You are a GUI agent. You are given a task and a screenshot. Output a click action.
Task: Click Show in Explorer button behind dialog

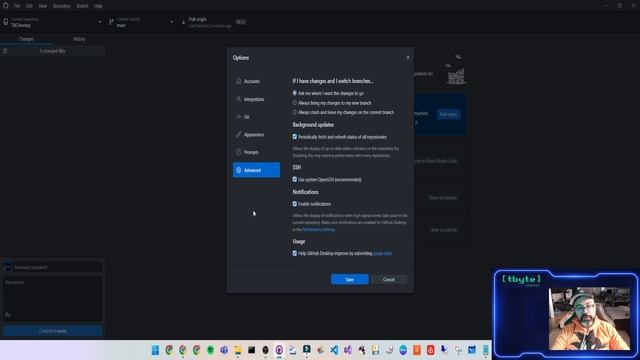point(443,198)
